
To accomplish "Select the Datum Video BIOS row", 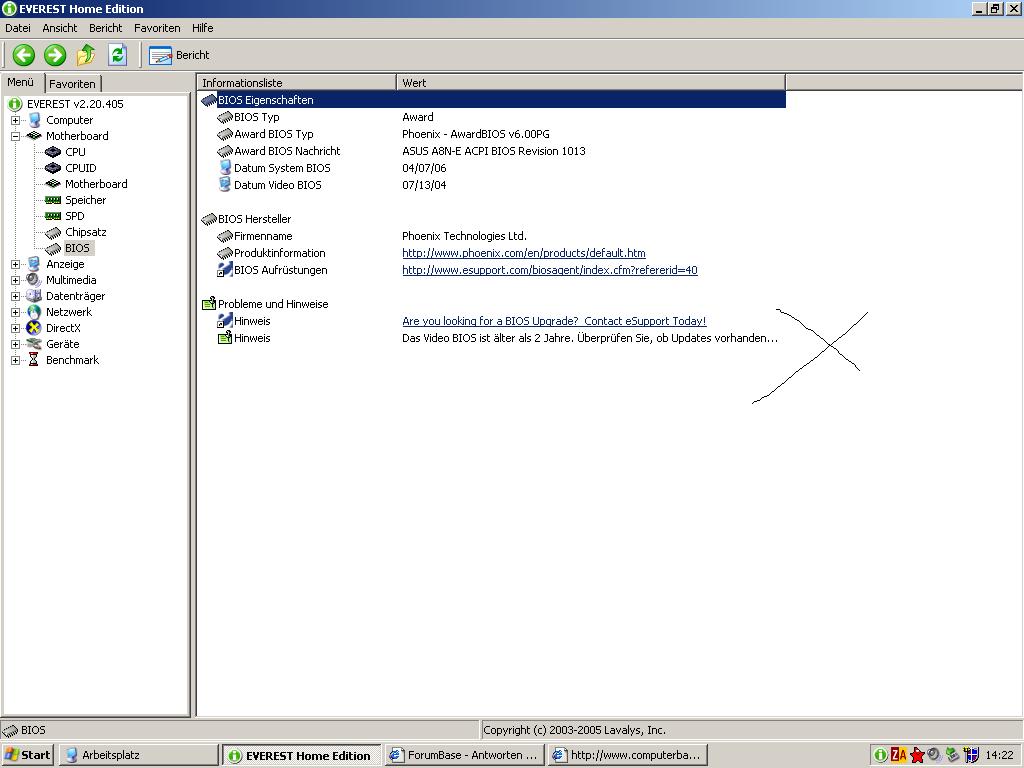I will point(492,185).
